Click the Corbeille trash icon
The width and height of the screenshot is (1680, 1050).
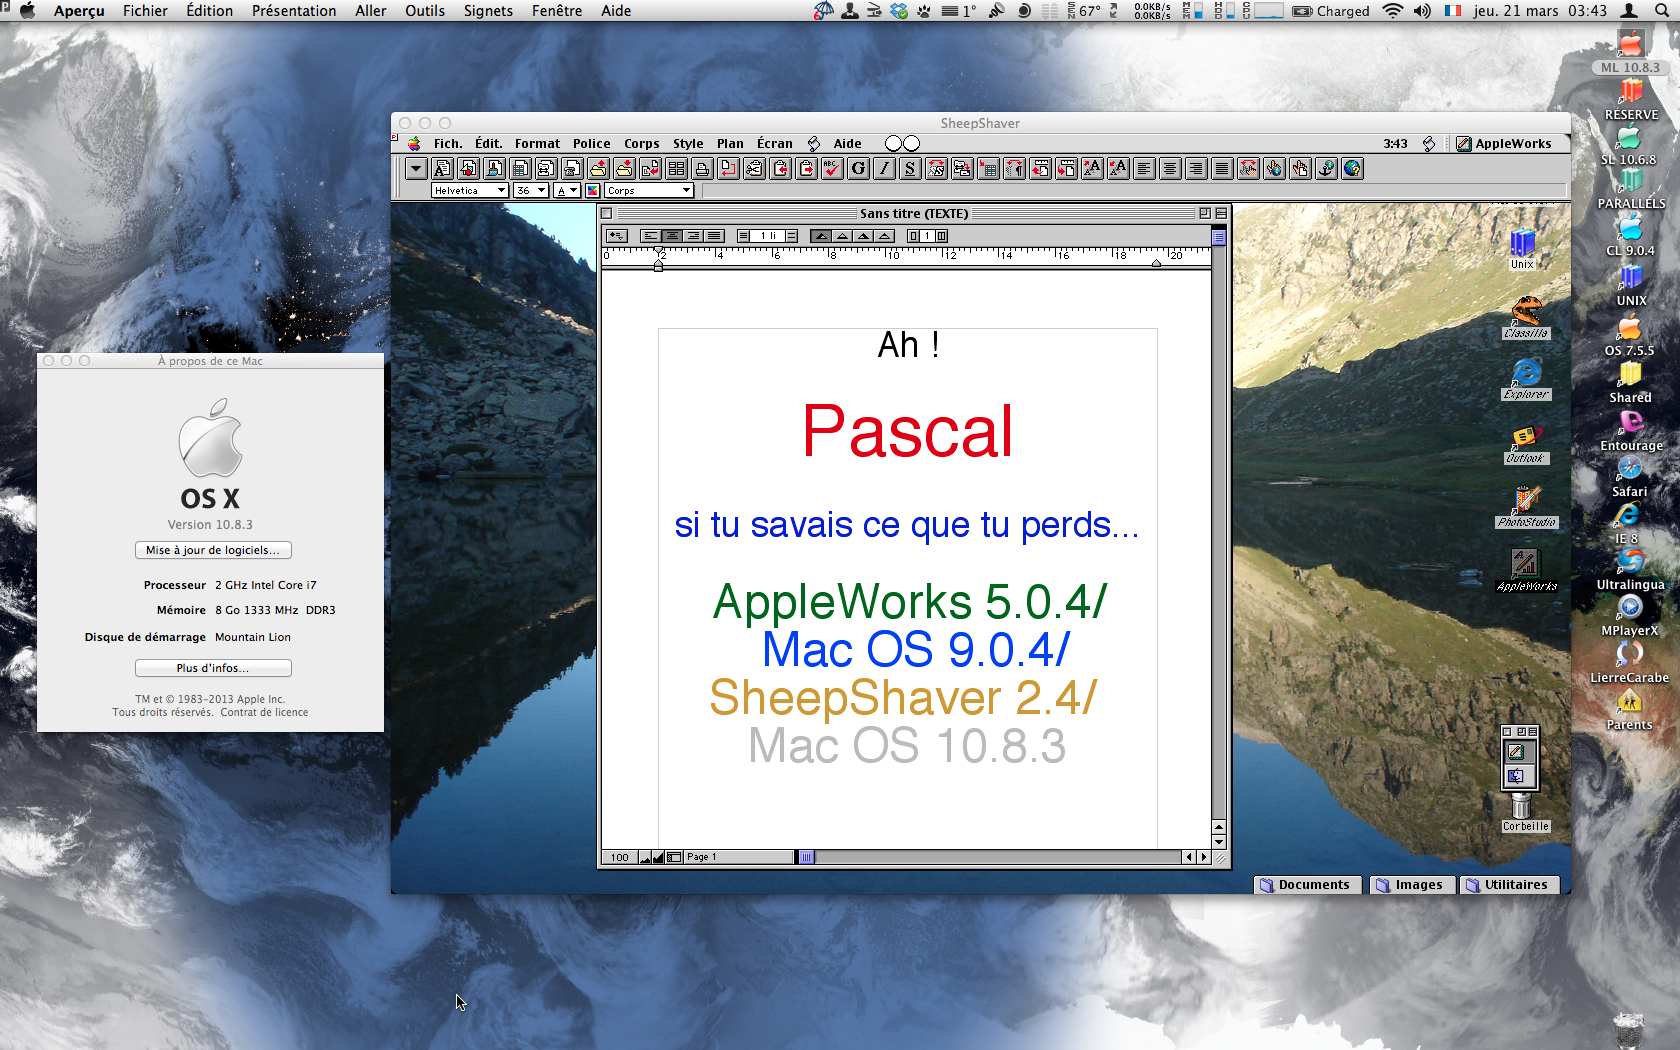tap(1521, 808)
